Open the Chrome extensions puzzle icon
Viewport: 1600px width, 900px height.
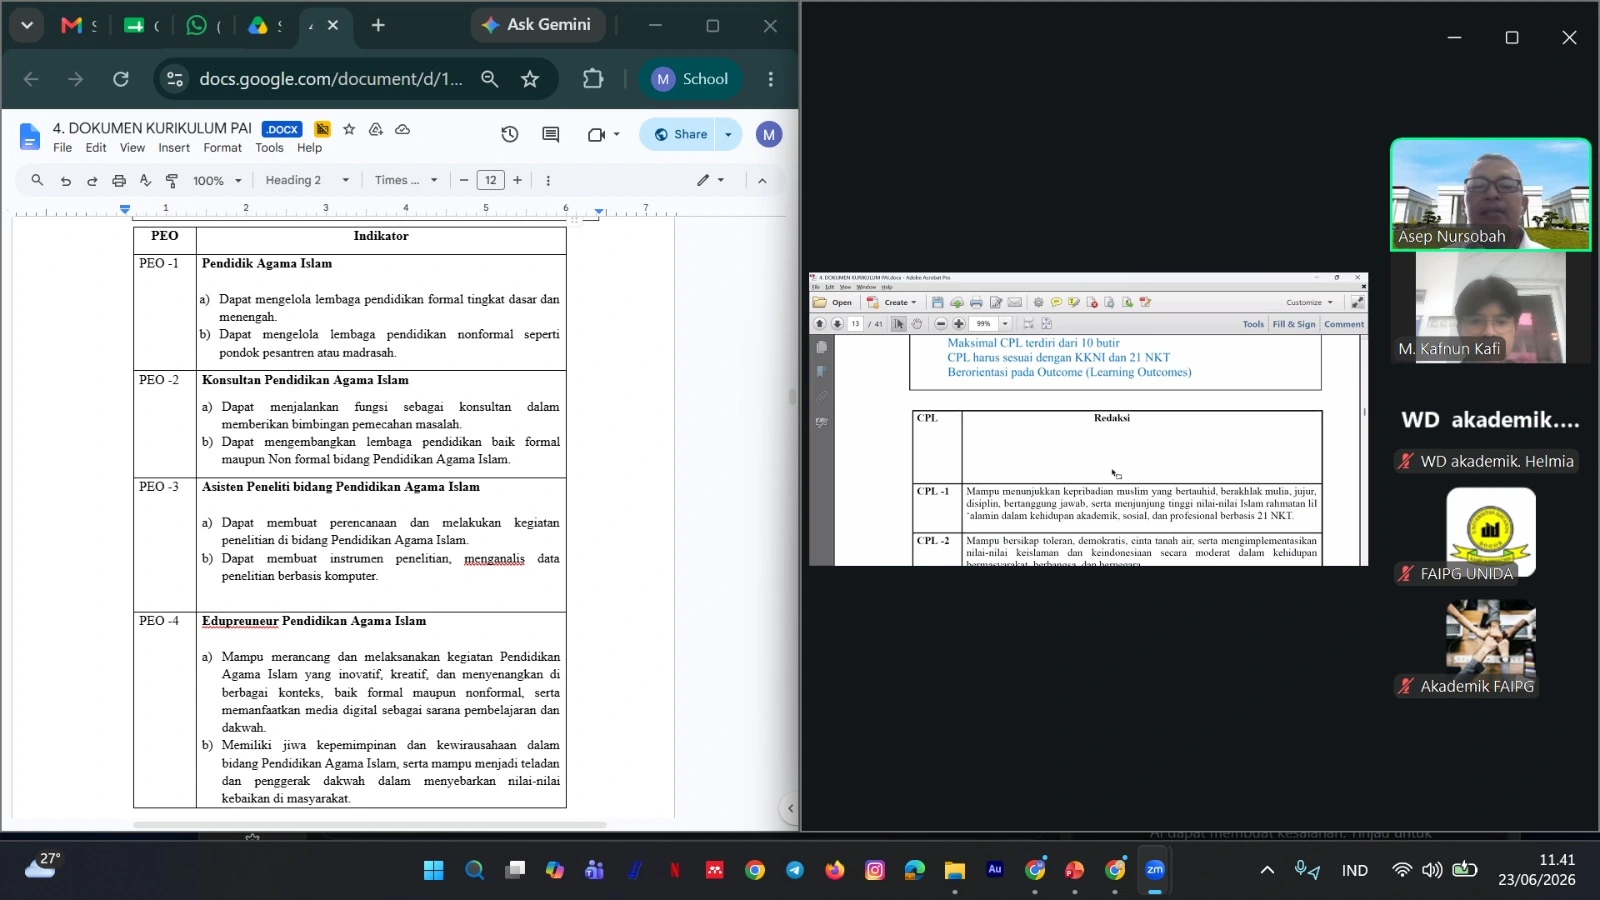593,79
